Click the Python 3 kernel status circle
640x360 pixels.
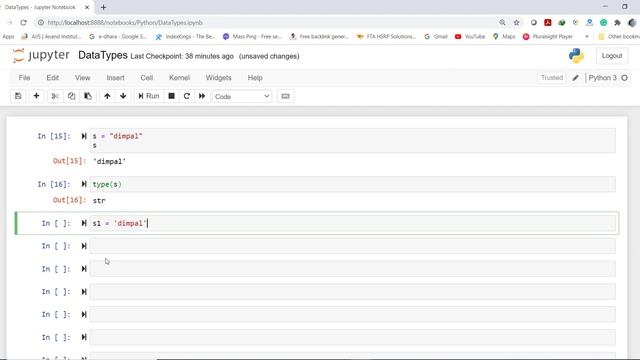click(x=624, y=78)
